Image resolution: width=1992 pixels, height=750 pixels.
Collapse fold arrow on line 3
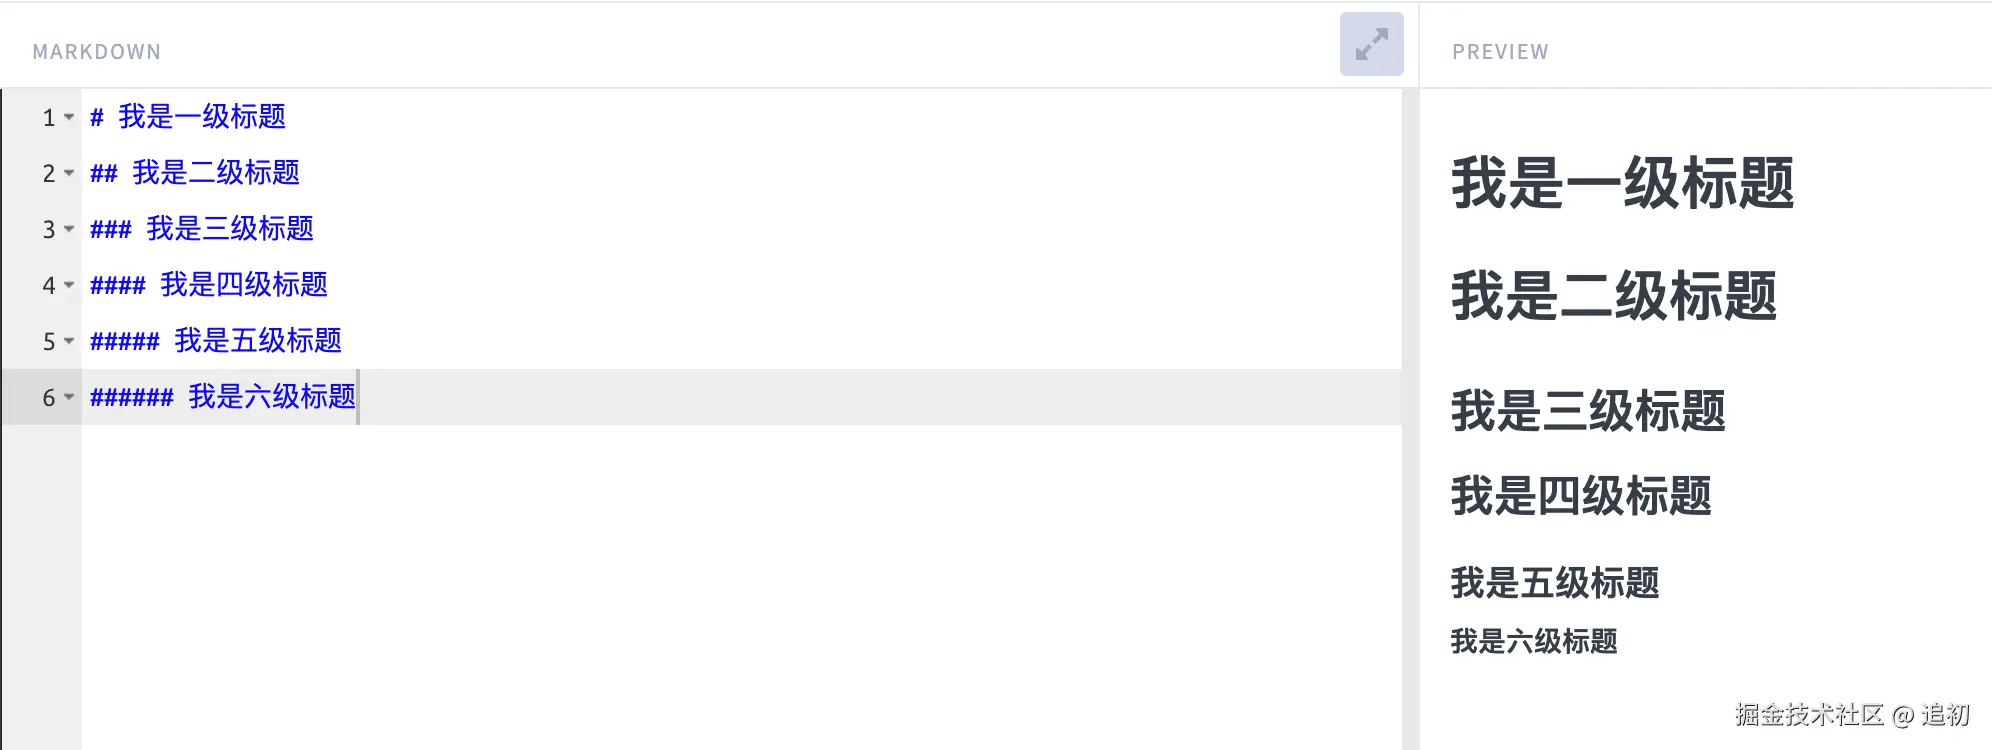pos(69,229)
